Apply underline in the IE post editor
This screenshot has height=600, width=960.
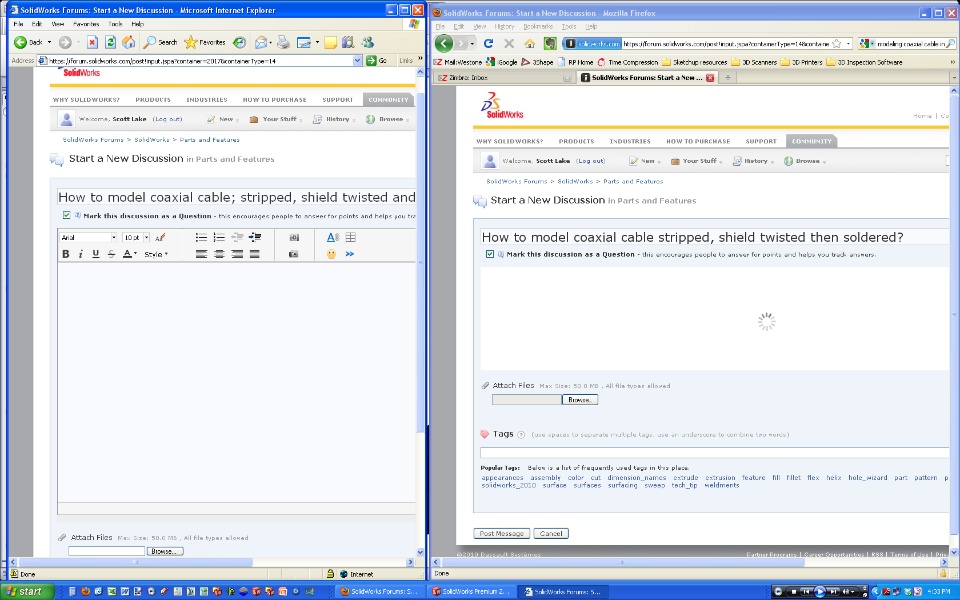point(96,254)
